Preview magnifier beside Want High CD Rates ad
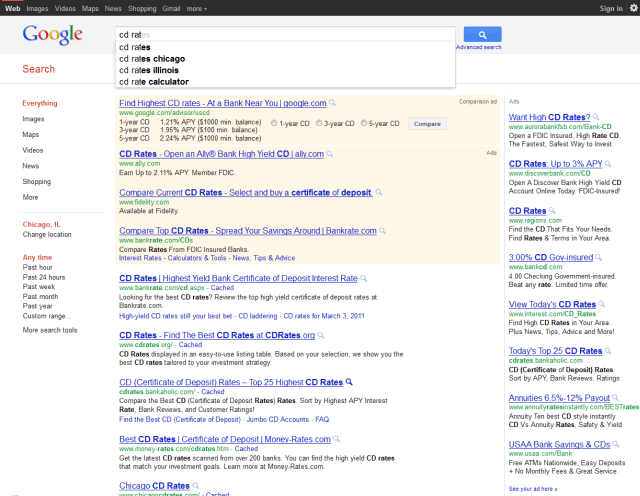This screenshot has width=640, height=496. coord(596,117)
